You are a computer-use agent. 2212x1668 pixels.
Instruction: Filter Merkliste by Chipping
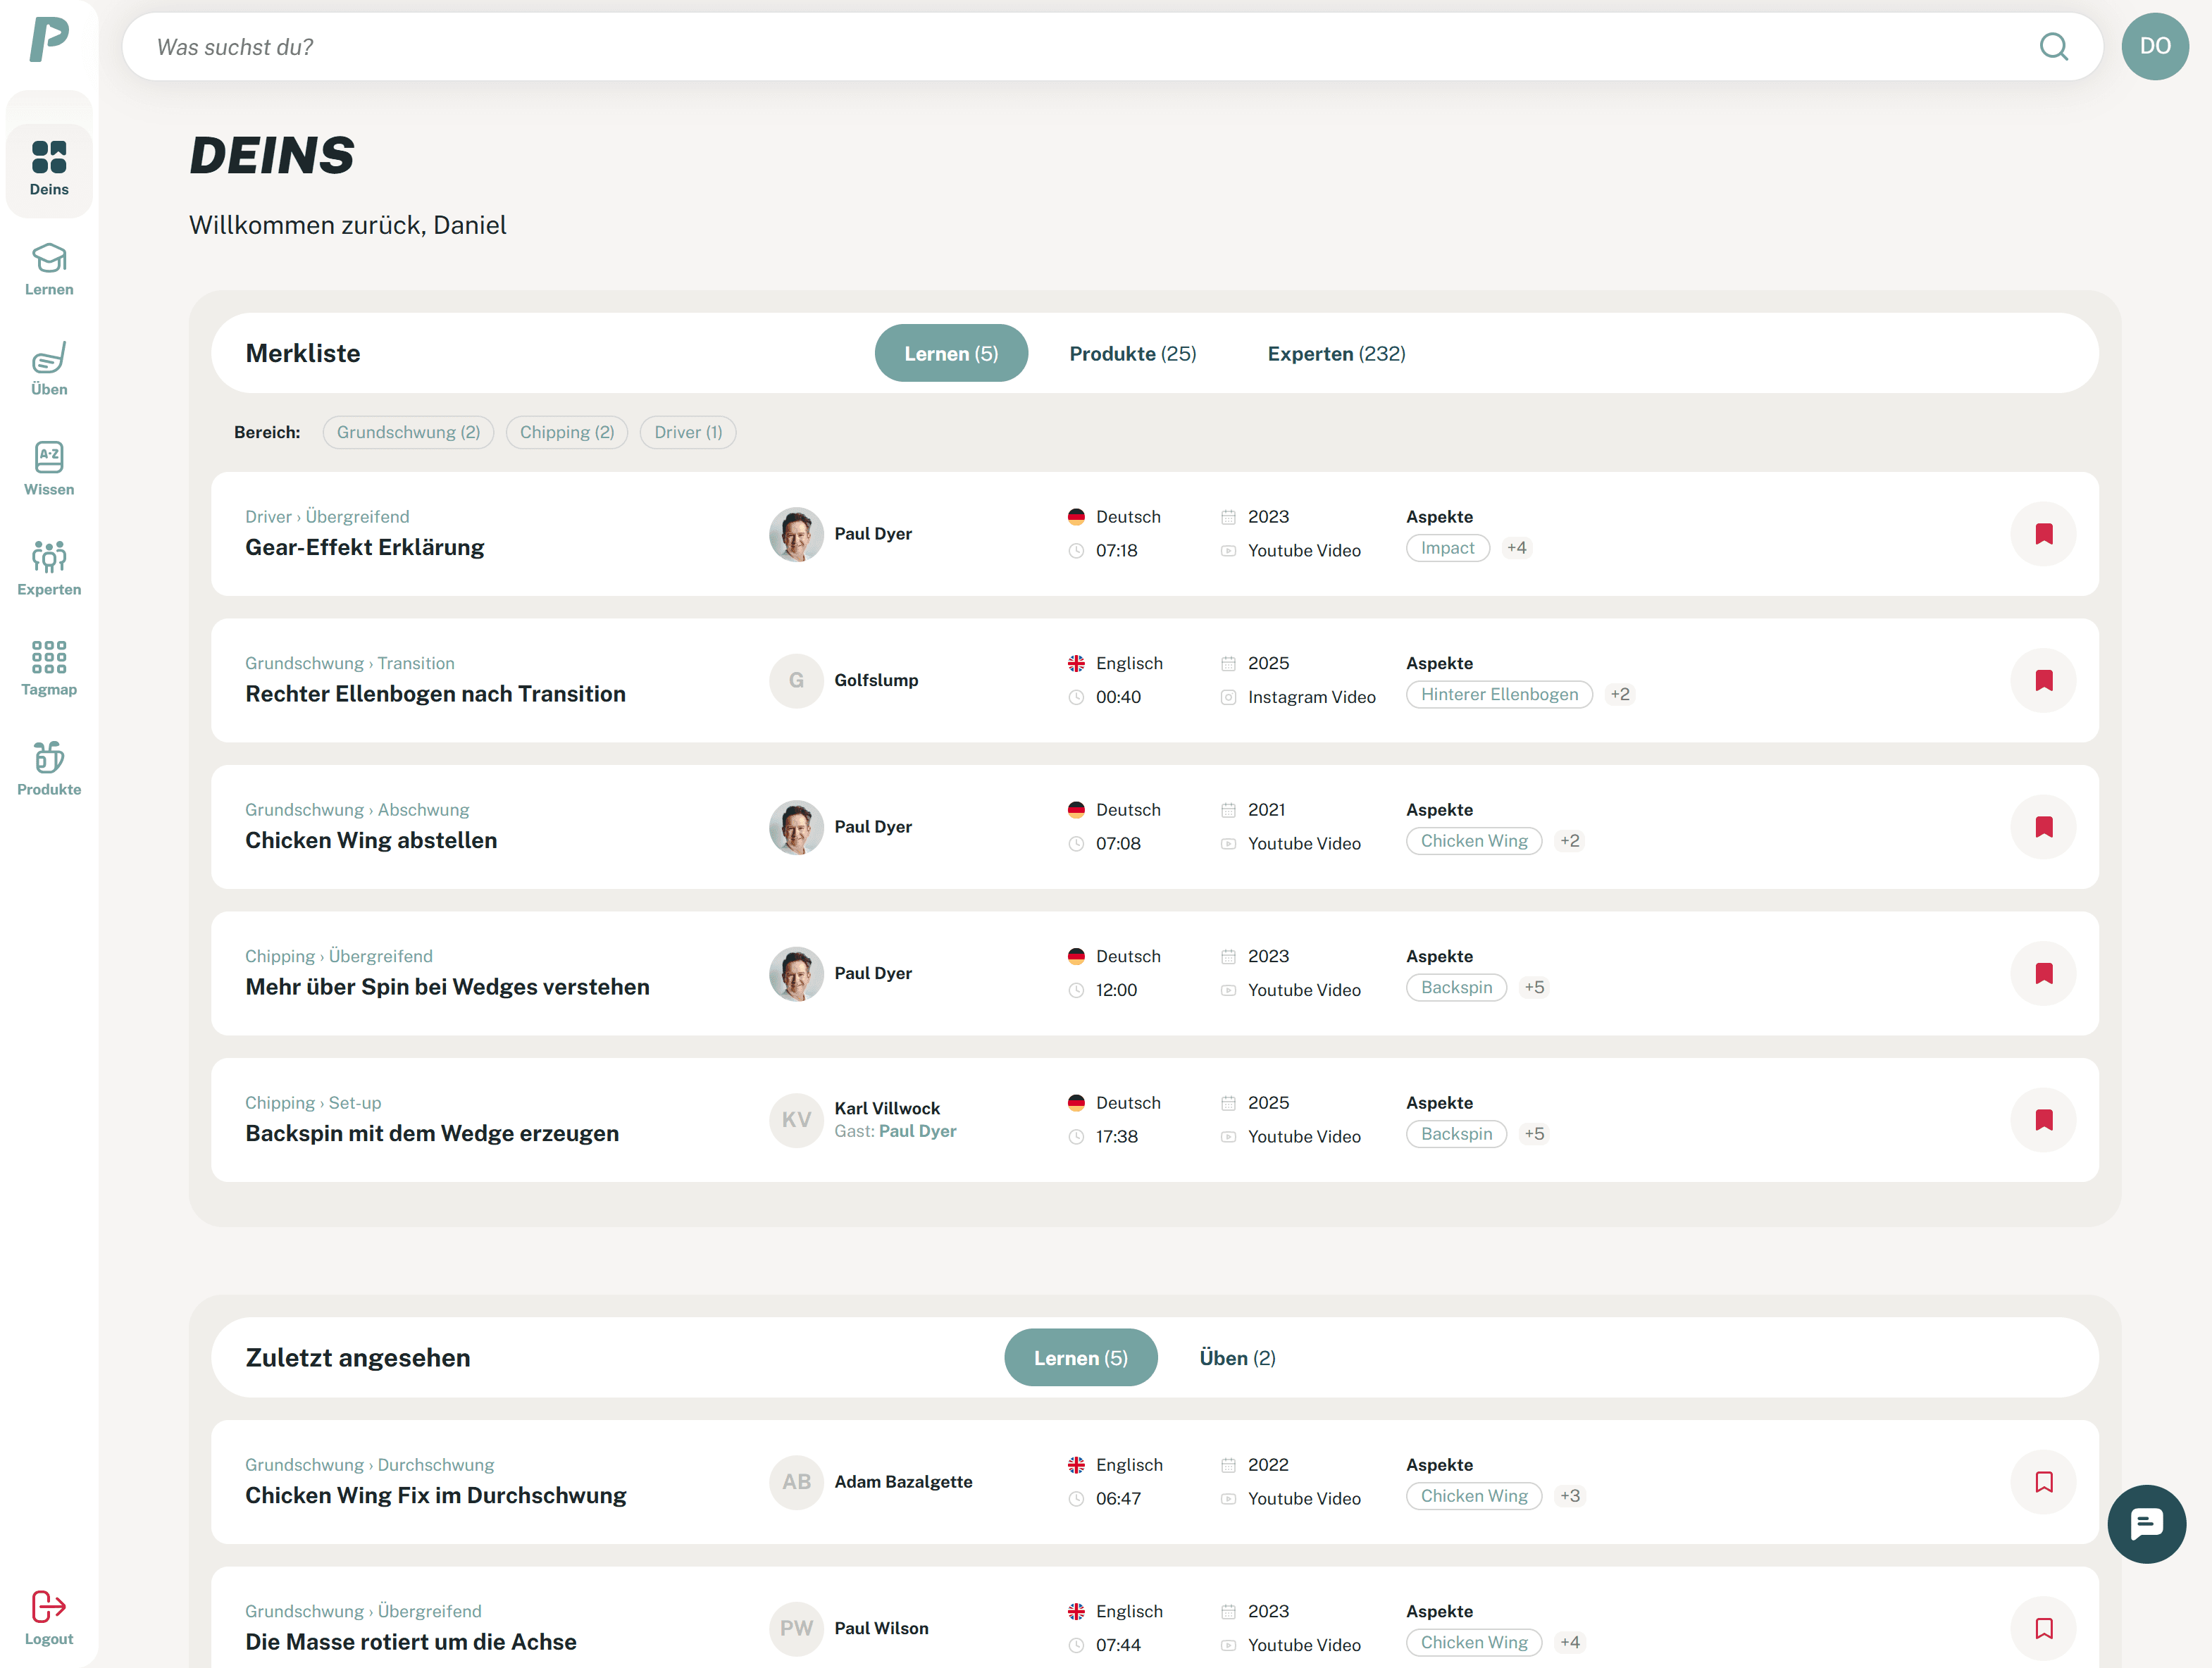click(x=566, y=432)
